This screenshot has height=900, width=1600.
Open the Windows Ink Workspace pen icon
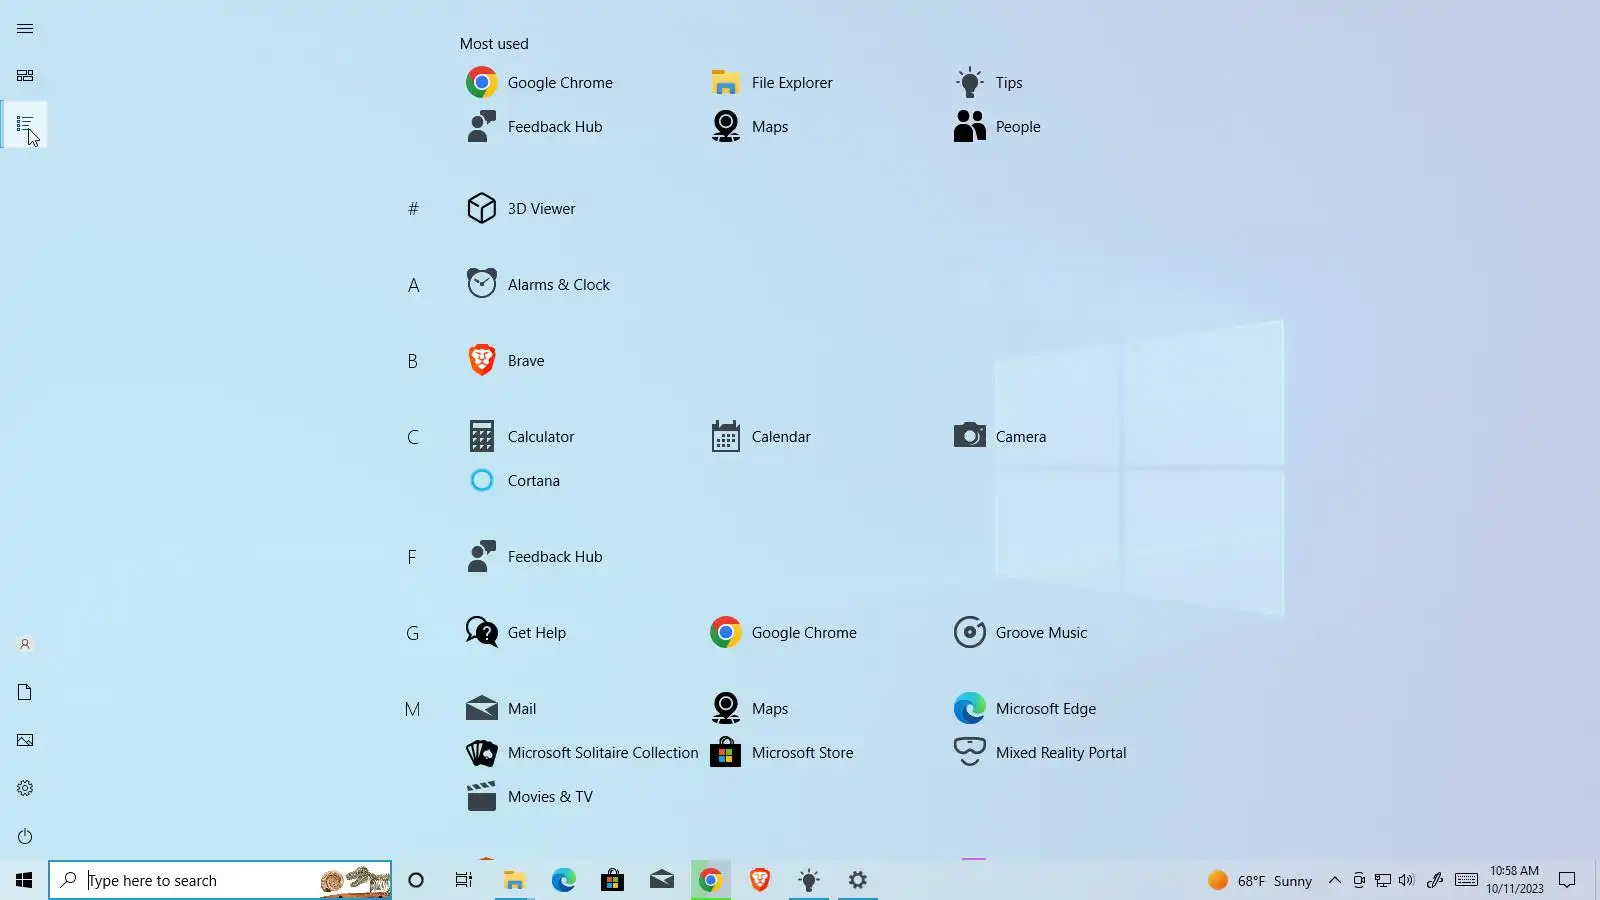1435,880
